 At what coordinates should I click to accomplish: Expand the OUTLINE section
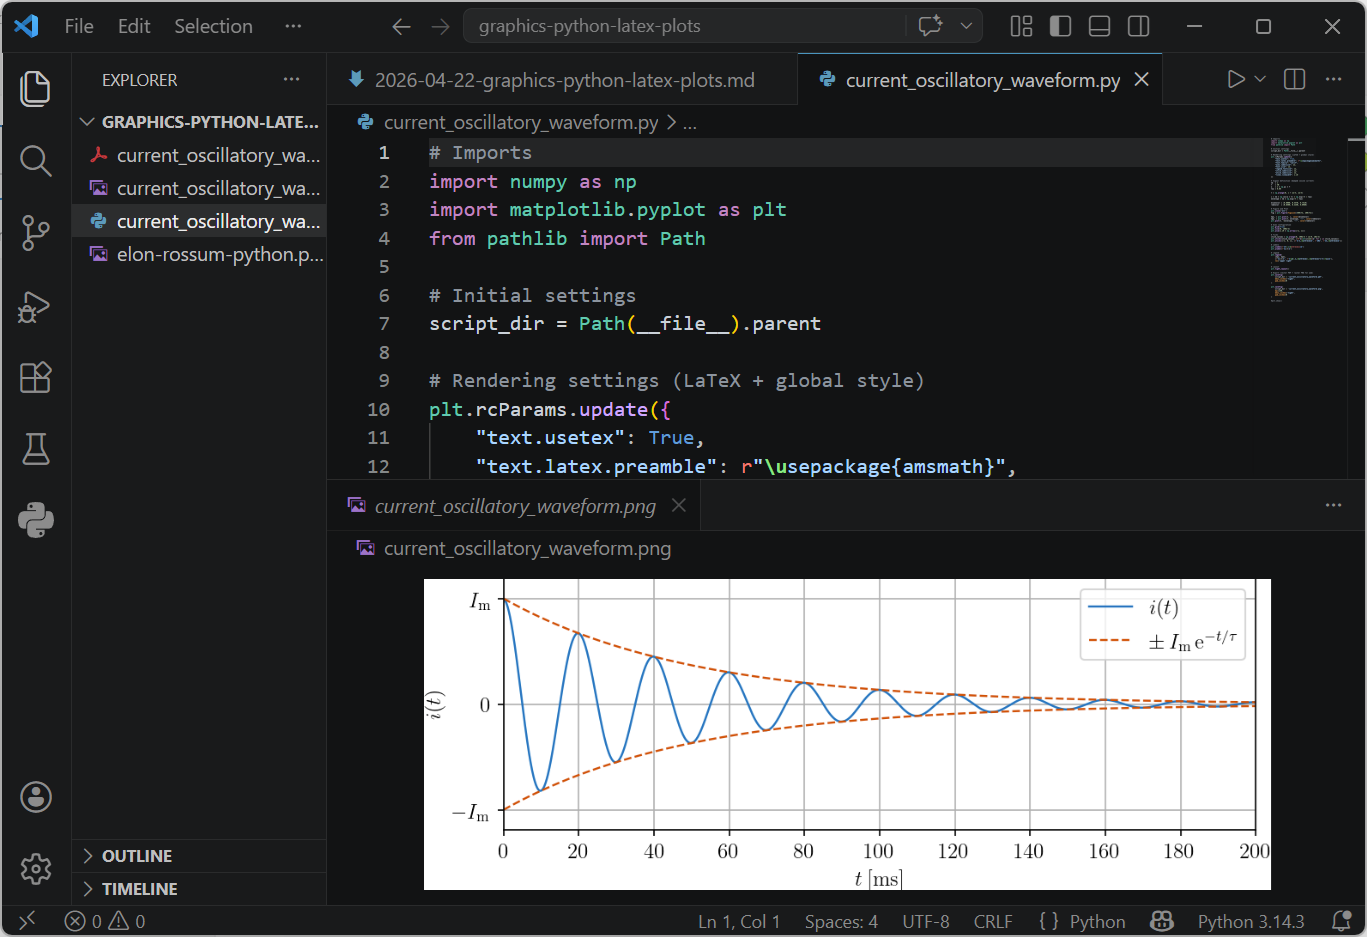[136, 856]
